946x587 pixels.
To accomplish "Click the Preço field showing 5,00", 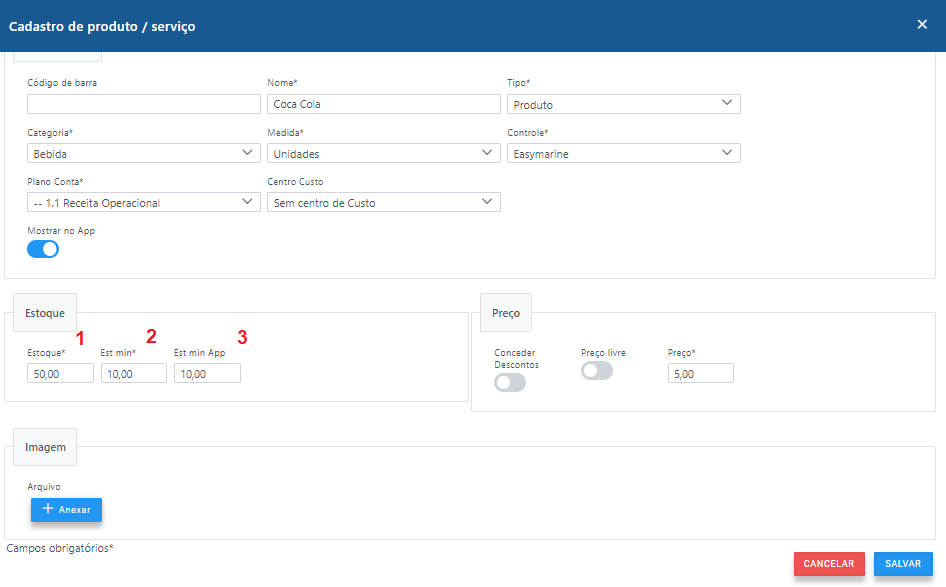I will tap(700, 373).
